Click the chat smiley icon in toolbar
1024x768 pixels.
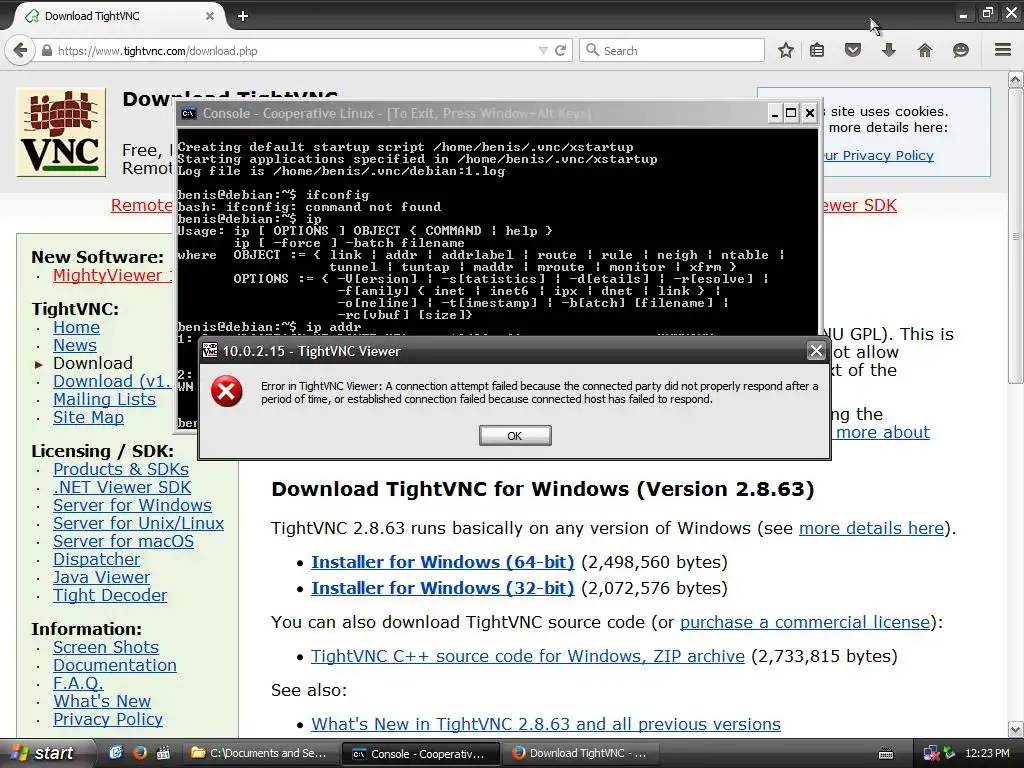tap(961, 50)
